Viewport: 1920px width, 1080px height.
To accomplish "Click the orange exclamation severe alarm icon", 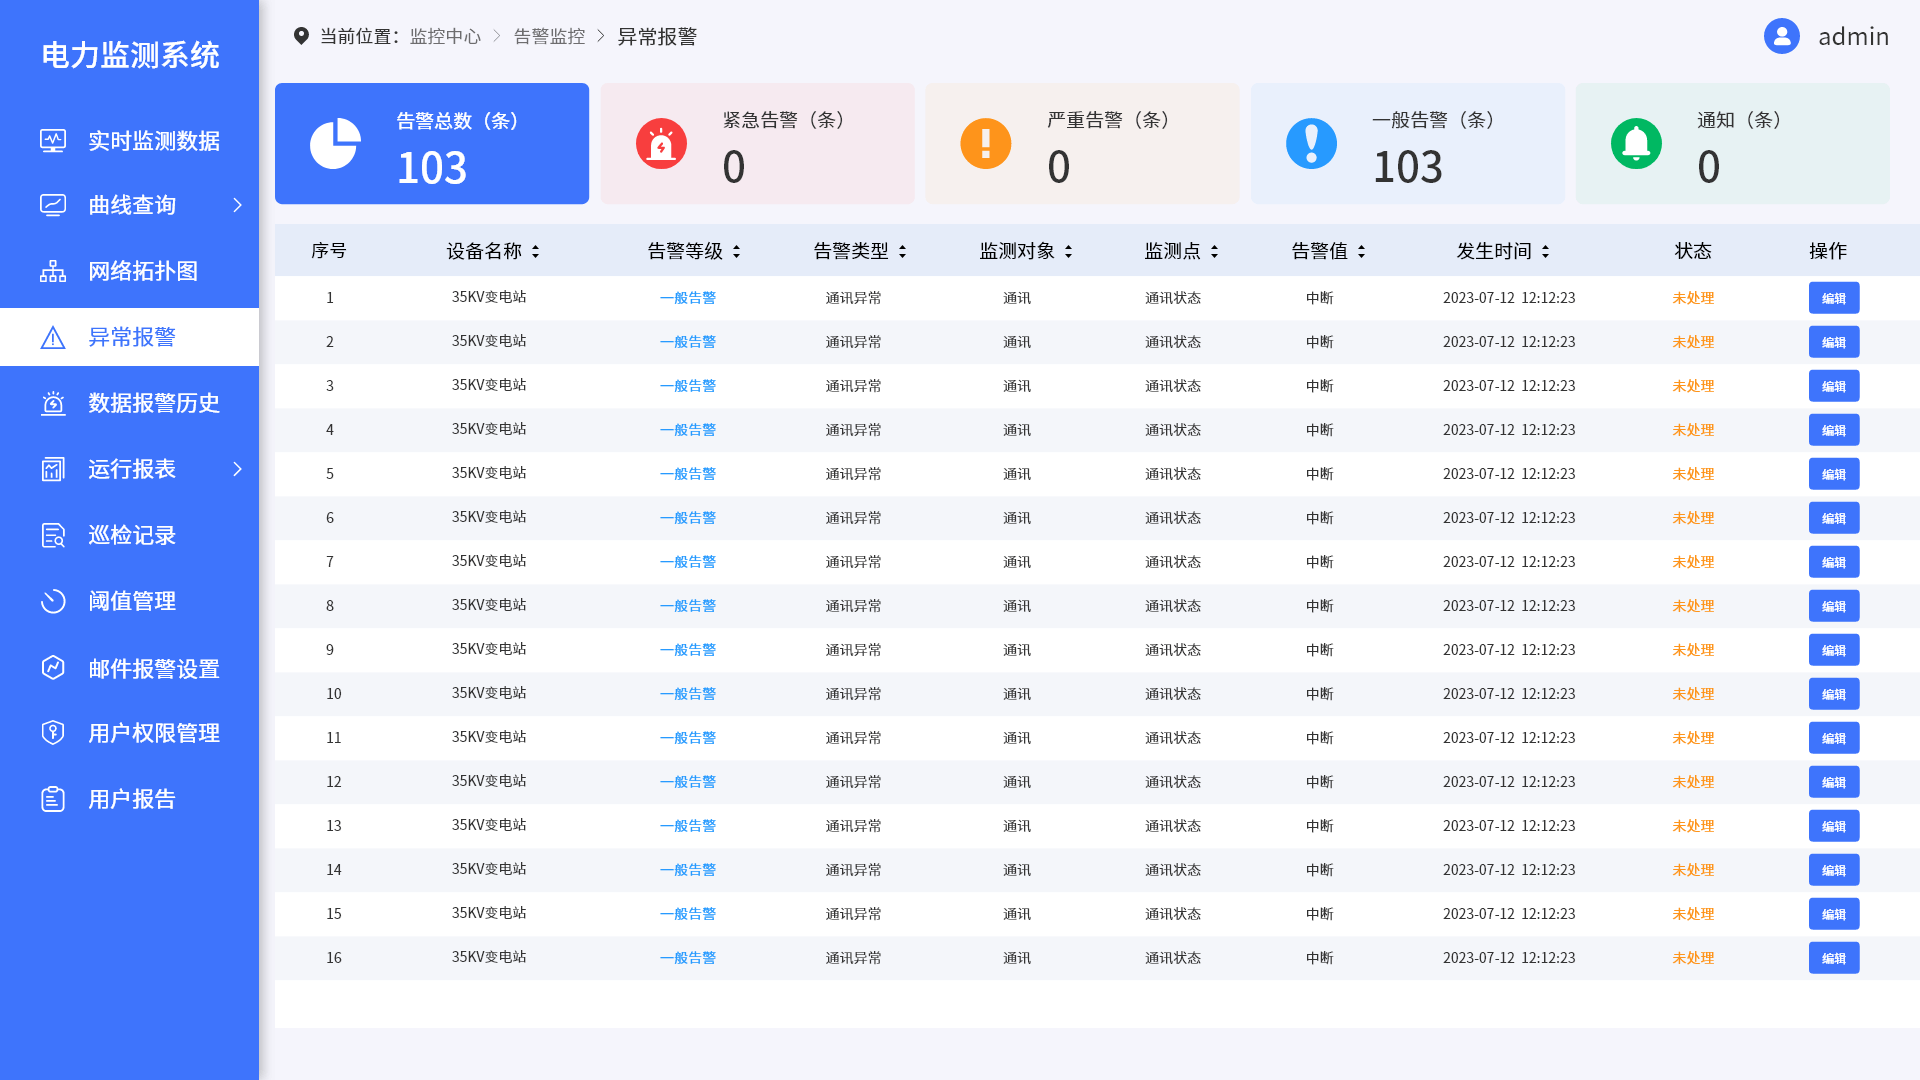I will click(x=986, y=144).
